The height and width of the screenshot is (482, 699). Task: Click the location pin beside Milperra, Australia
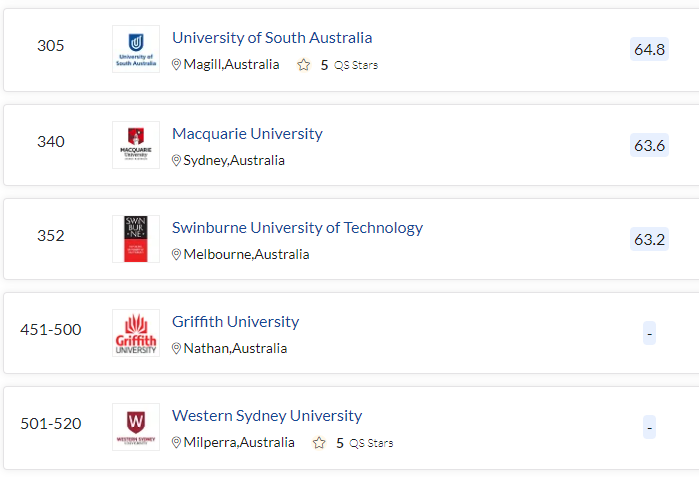177,443
